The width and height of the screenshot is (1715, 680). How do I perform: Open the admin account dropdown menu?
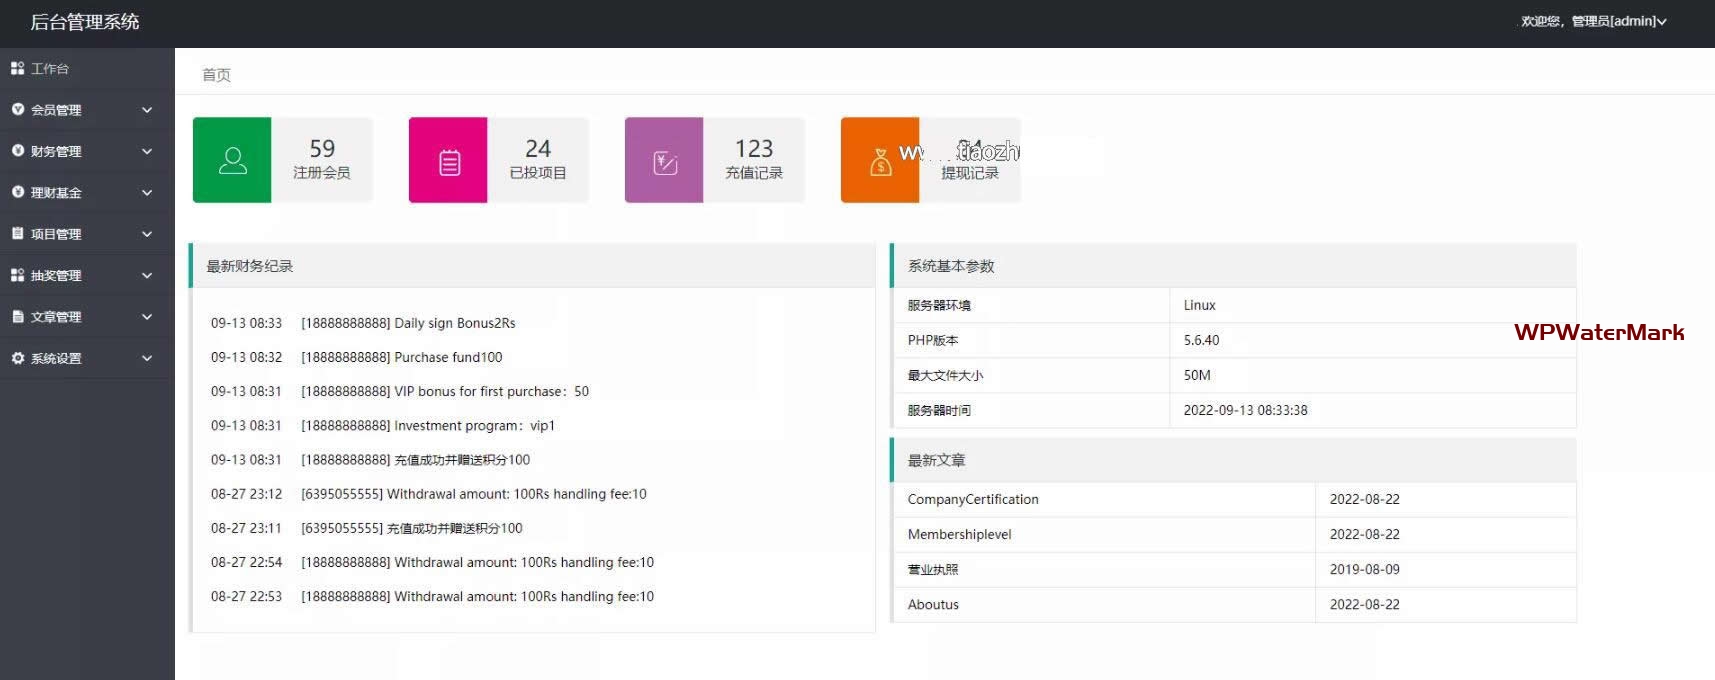click(x=1593, y=21)
